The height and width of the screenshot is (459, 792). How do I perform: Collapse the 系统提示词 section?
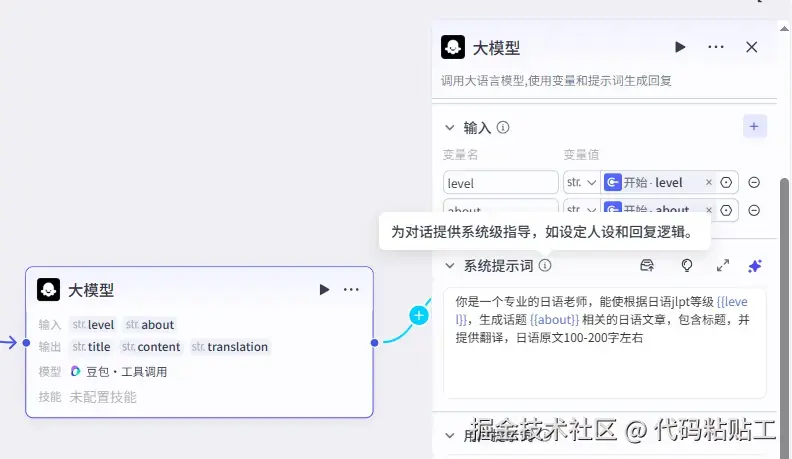450,266
